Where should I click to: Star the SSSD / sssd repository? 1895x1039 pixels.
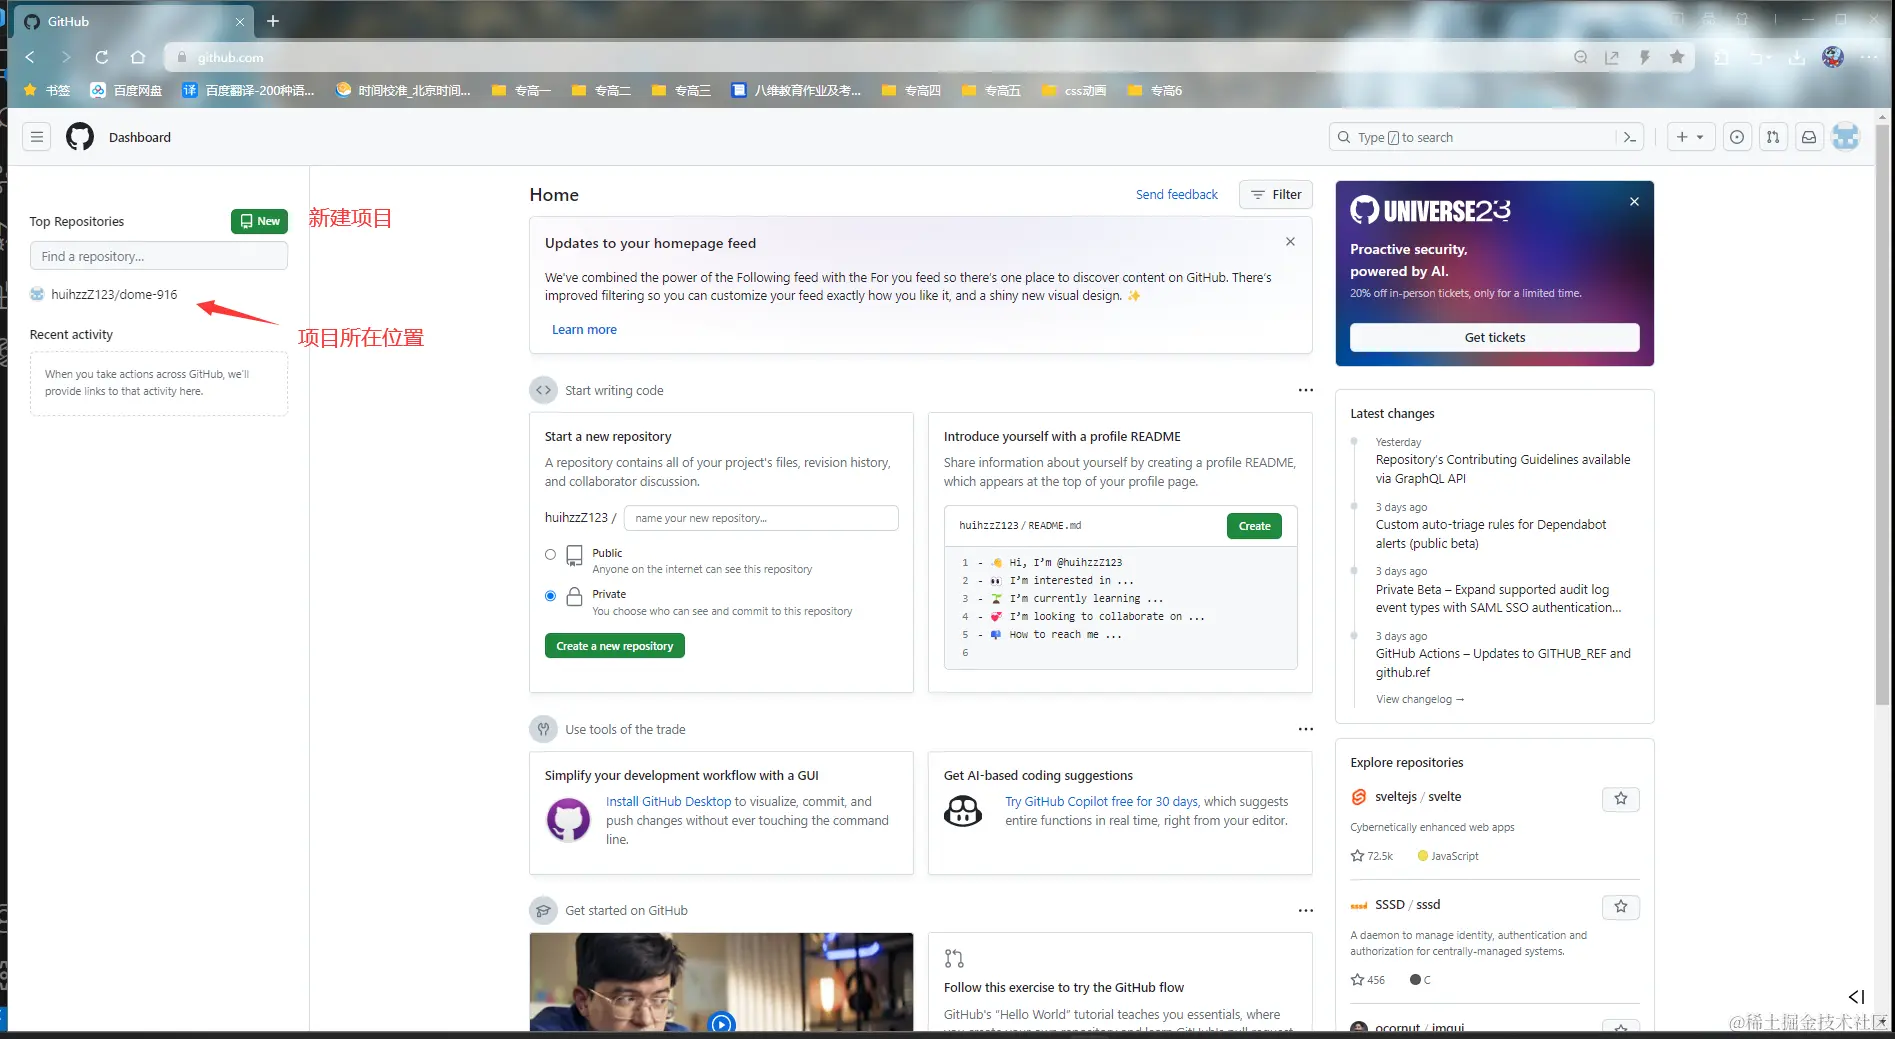[x=1621, y=906]
